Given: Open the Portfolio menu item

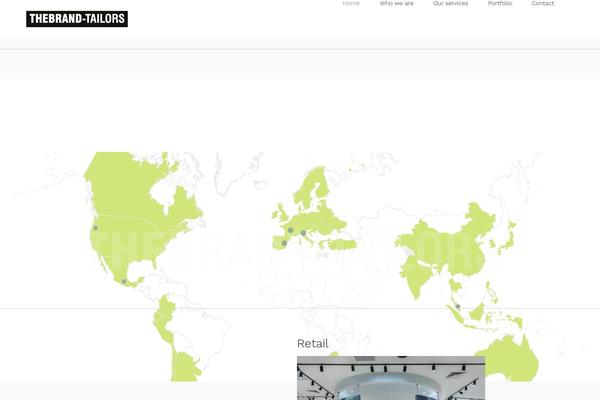Looking at the screenshot, I should coord(500,3).
